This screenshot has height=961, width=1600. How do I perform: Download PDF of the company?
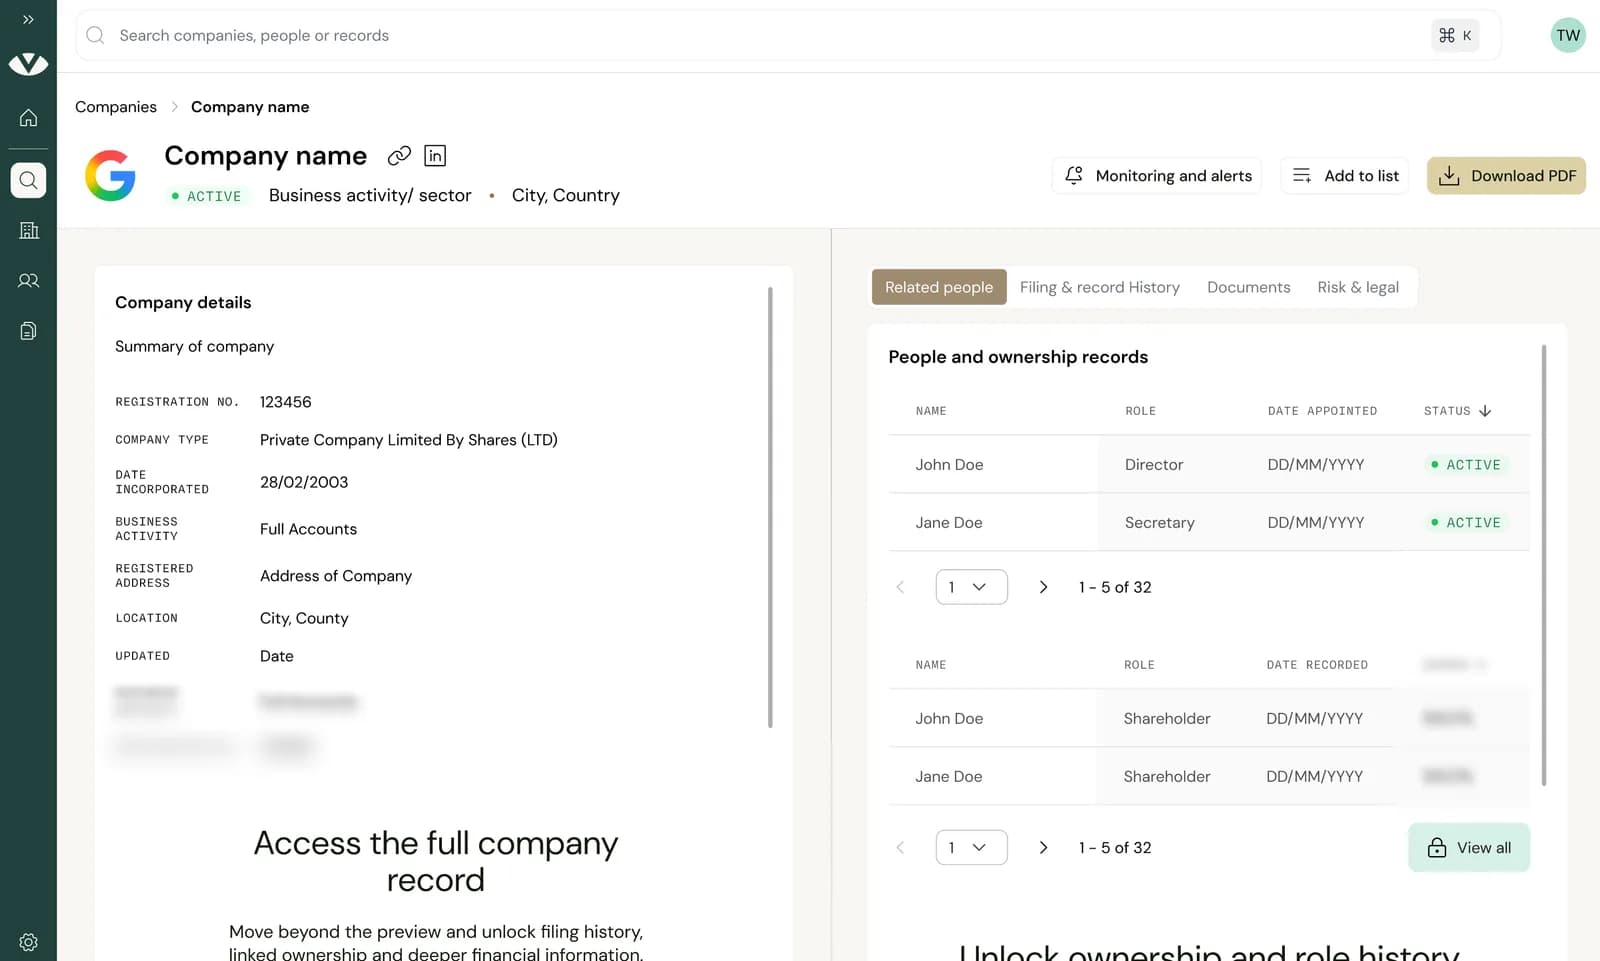coord(1506,176)
